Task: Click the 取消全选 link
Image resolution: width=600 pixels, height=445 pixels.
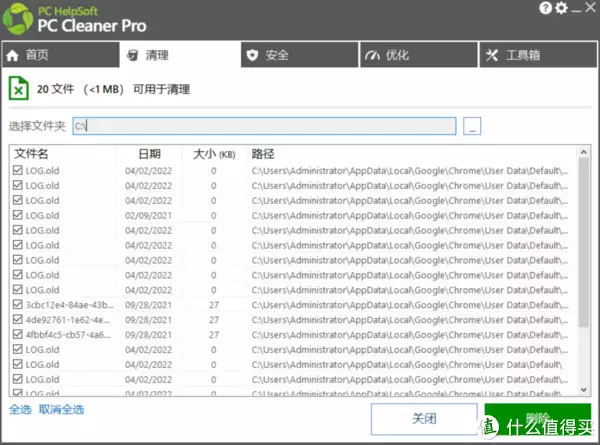Action: (x=61, y=410)
